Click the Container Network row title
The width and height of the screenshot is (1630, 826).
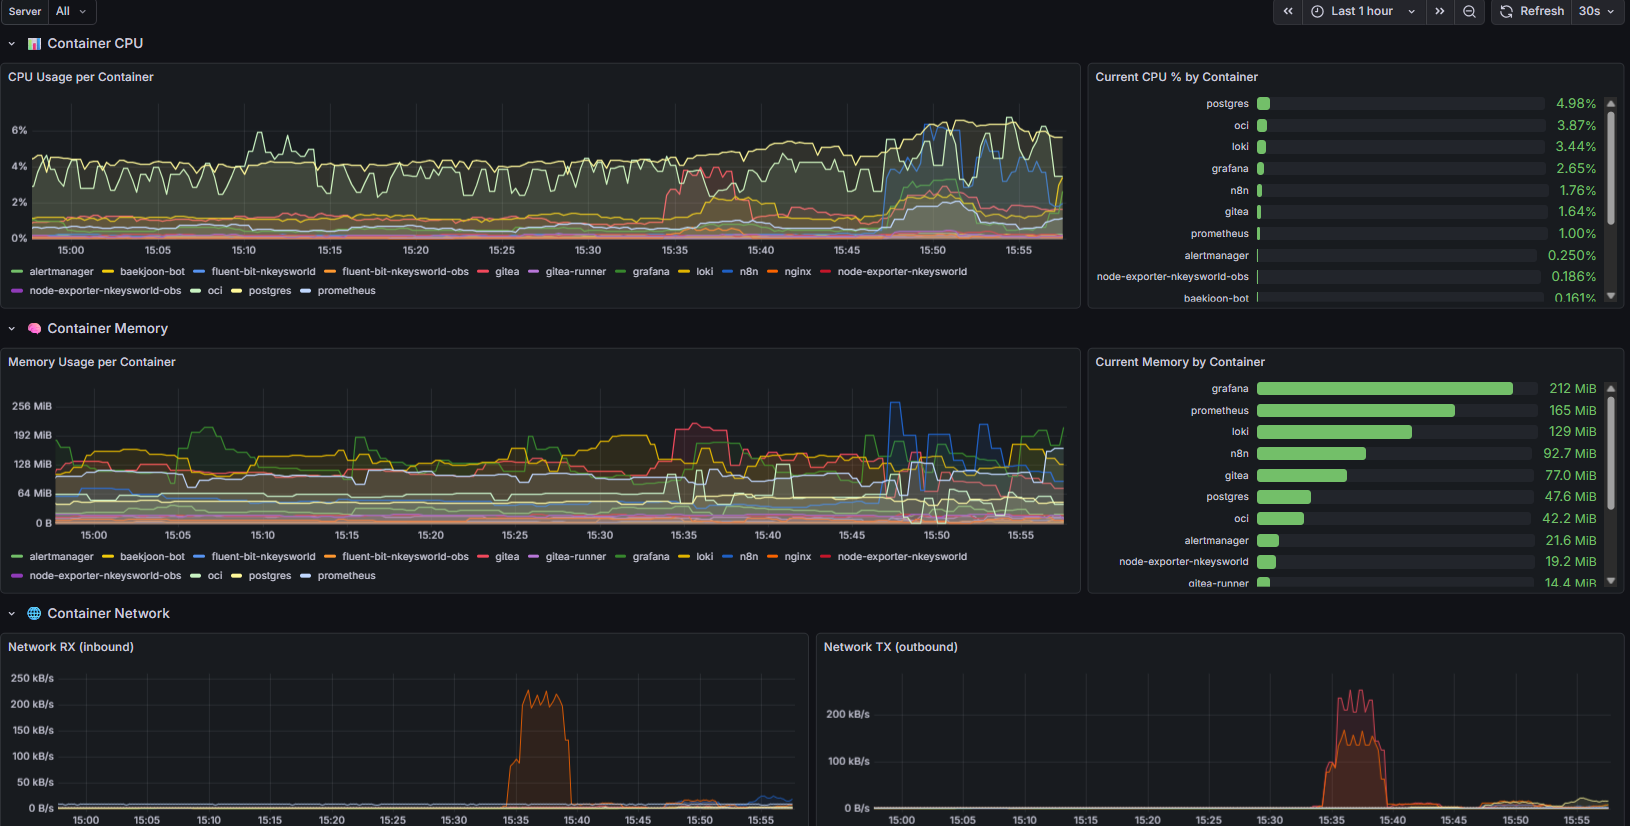point(108,614)
